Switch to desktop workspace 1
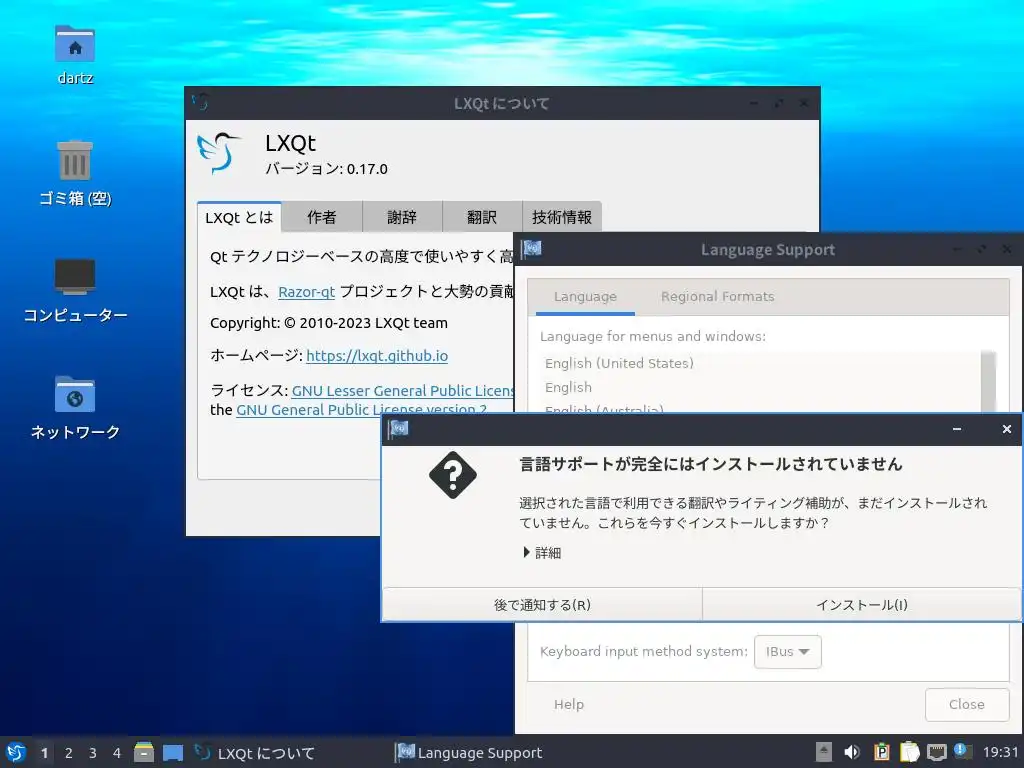The width and height of the screenshot is (1024, 768). pyautogui.click(x=44, y=753)
